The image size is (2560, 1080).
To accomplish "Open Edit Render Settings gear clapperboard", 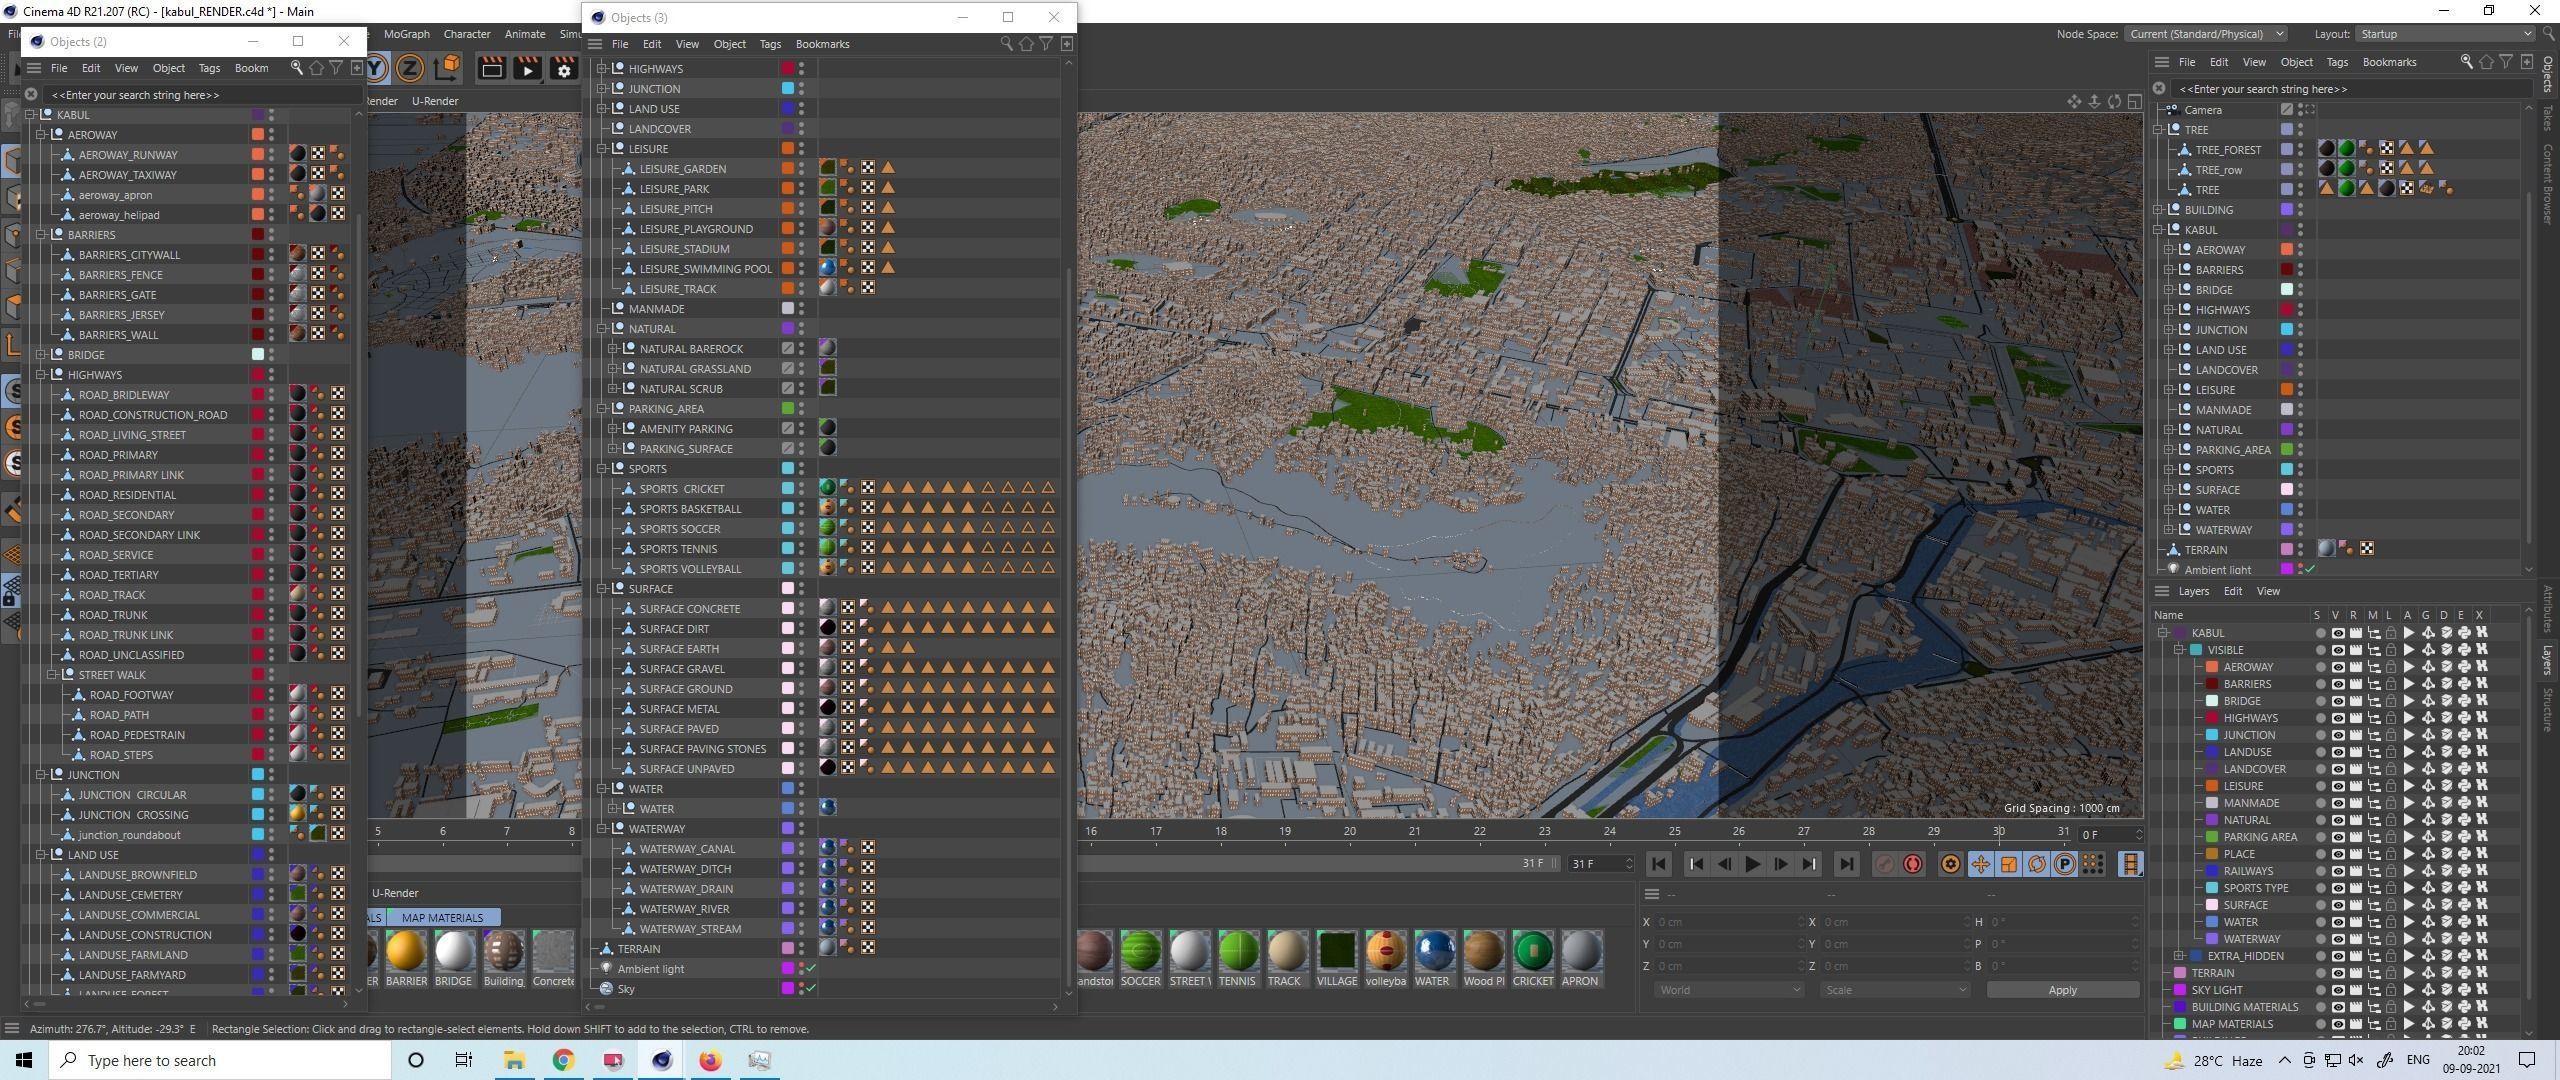I will (x=563, y=68).
